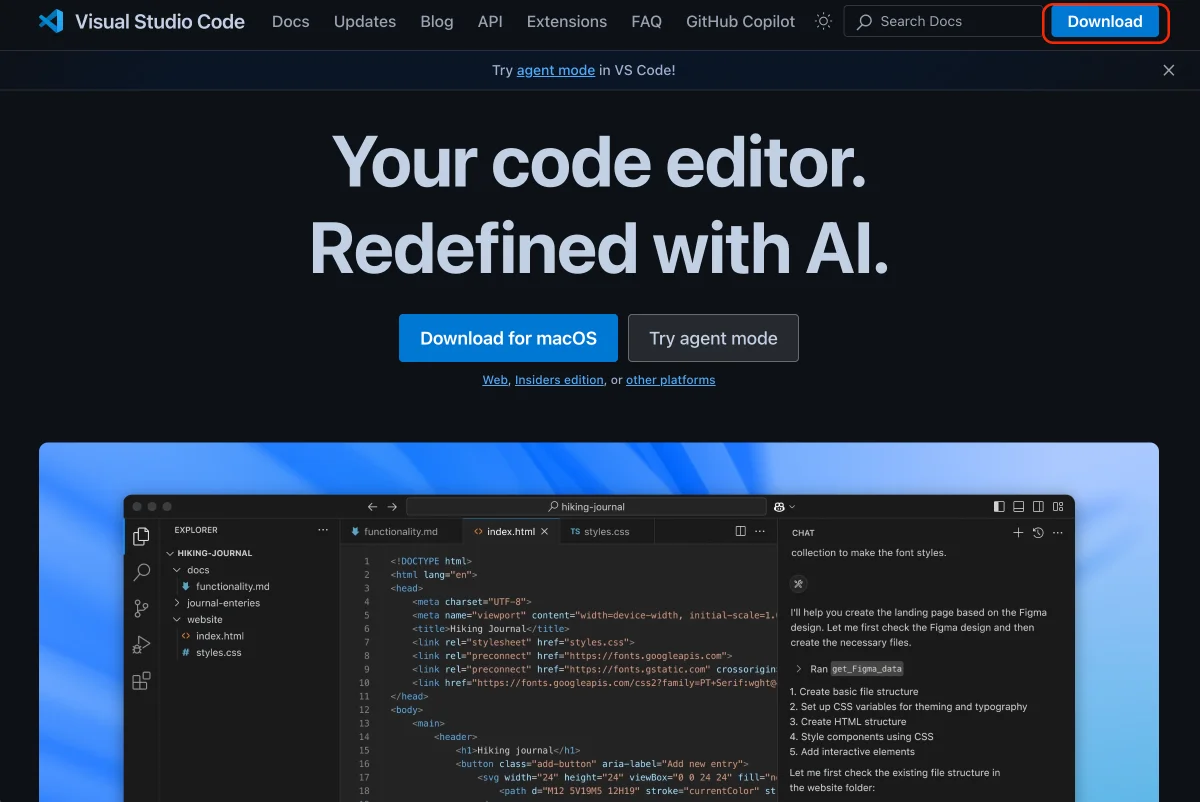Image resolution: width=1200 pixels, height=802 pixels.
Task: Open the Source Control icon in activity bar
Action: pos(141,608)
